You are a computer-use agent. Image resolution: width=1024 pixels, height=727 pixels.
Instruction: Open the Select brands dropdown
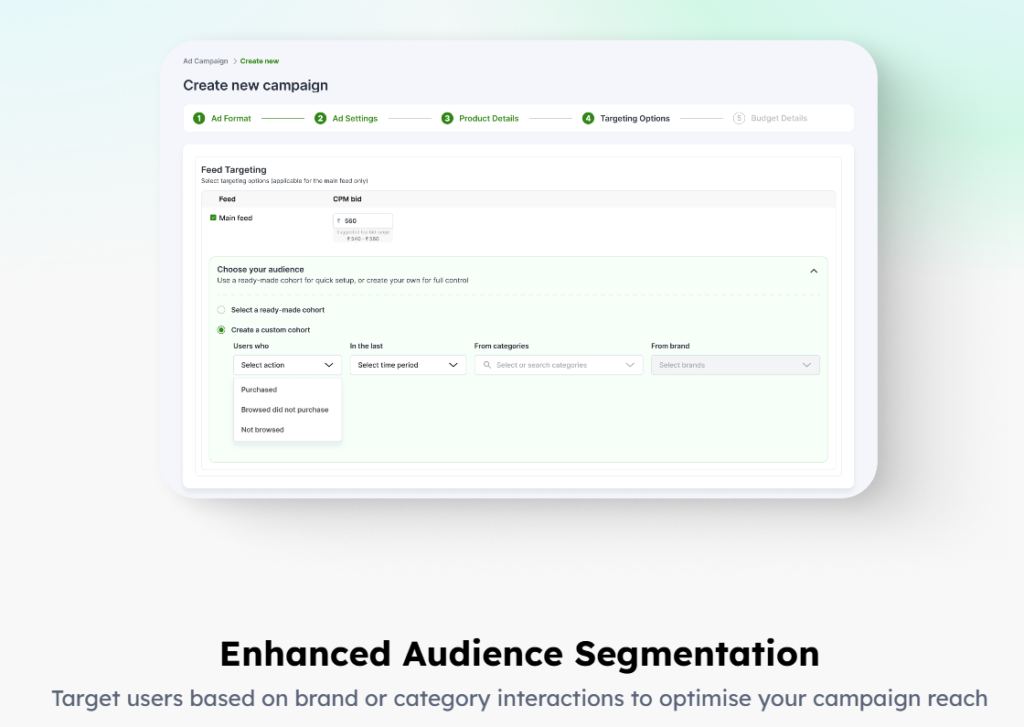(734, 366)
